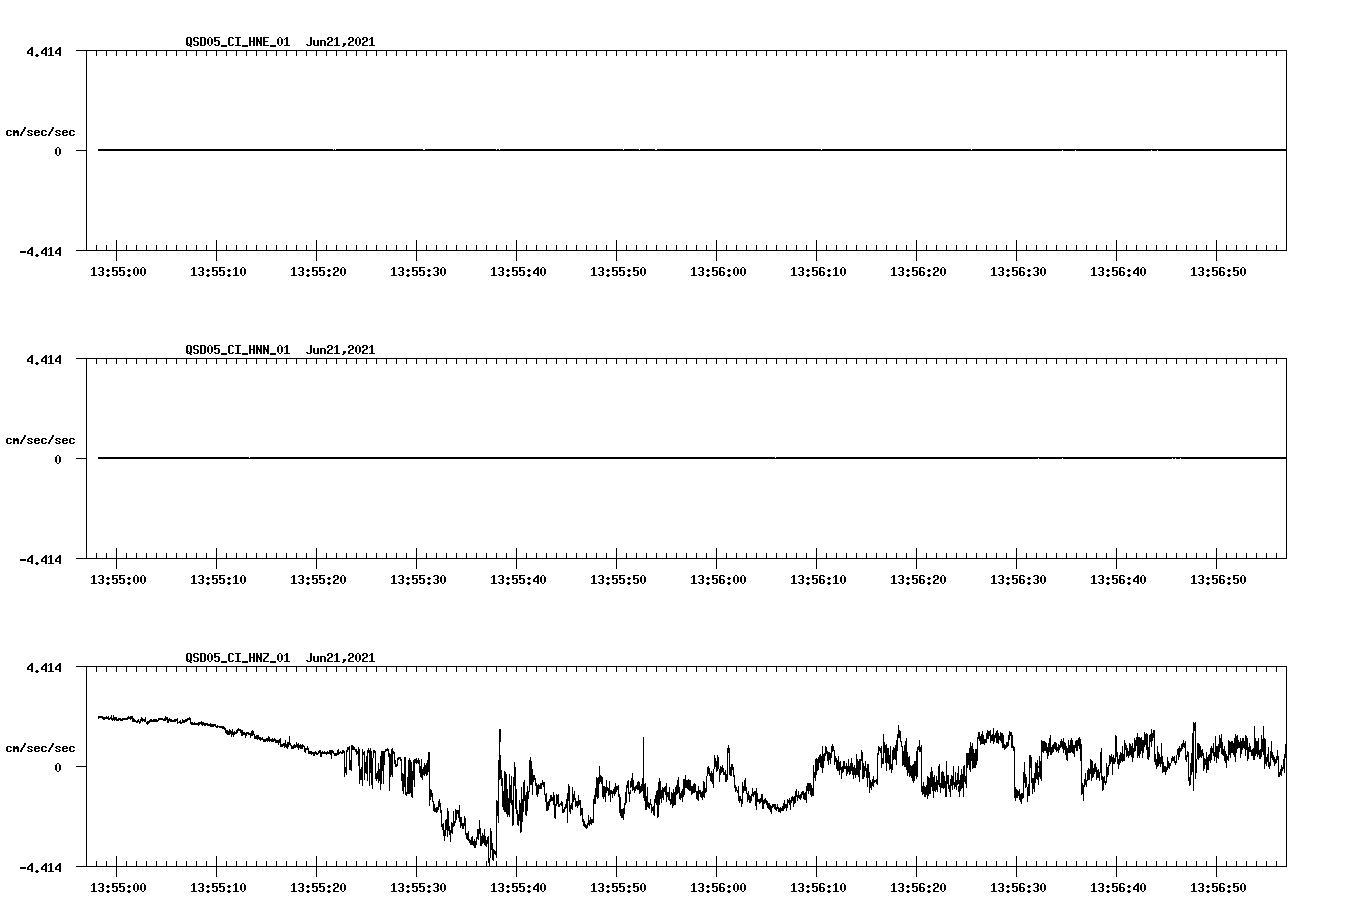Pick 13:55:10 time label under HNZ plot

pos(218,888)
